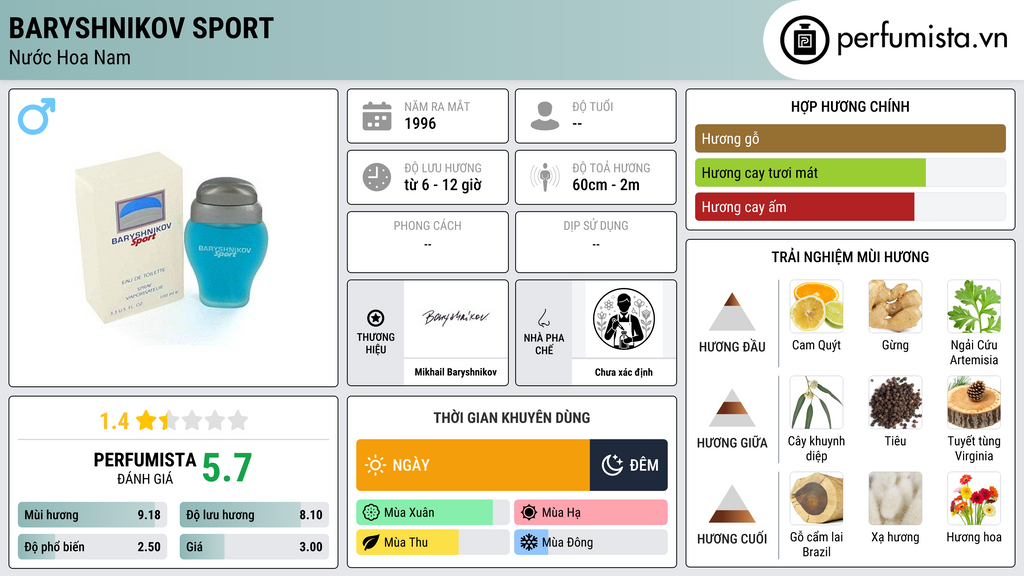This screenshot has height=576, width=1024.
Task: Click the Xạ hương musk note image
Action: (895, 498)
